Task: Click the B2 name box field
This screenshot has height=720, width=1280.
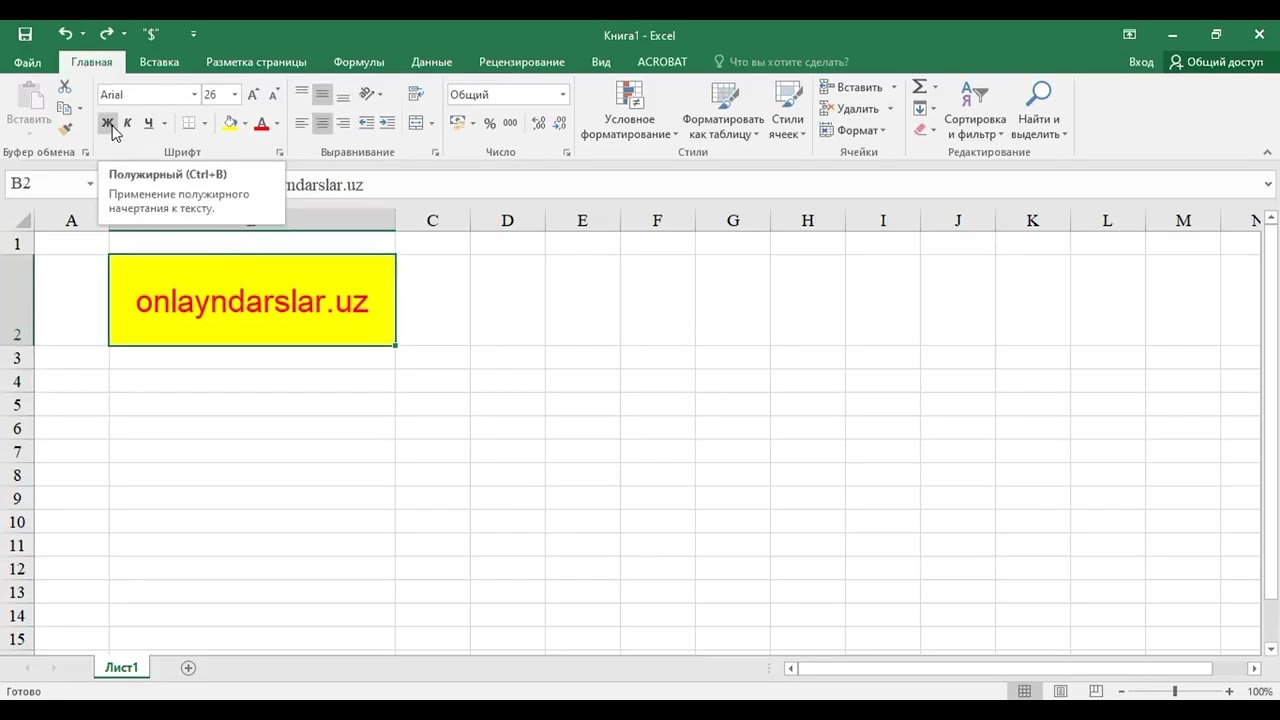Action: tap(43, 184)
